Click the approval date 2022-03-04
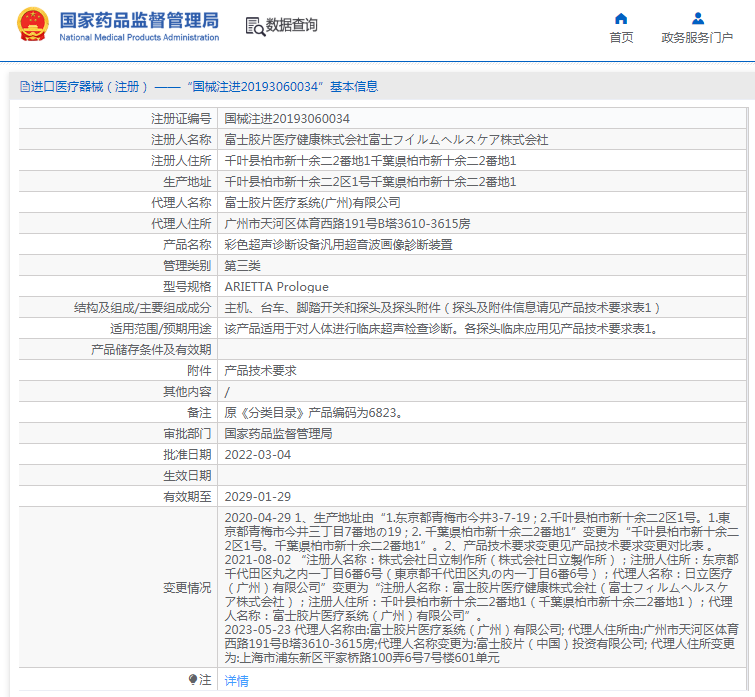The image size is (755, 697). pyautogui.click(x=258, y=454)
